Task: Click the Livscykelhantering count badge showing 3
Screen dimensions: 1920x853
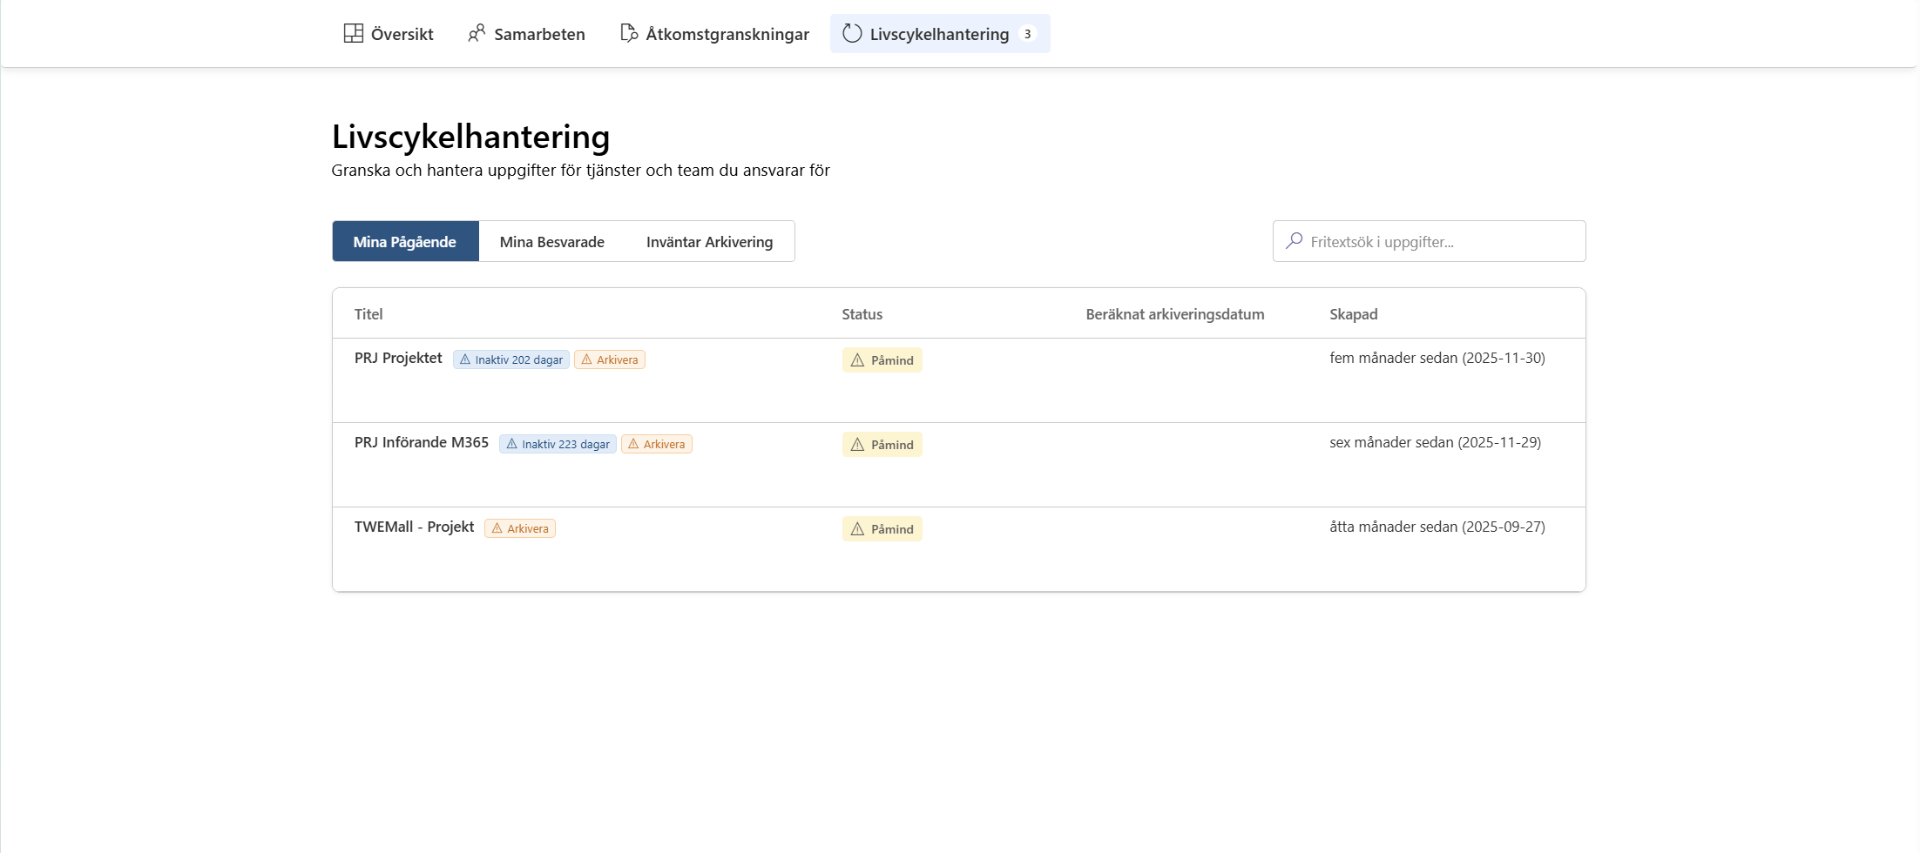Action: (1027, 34)
